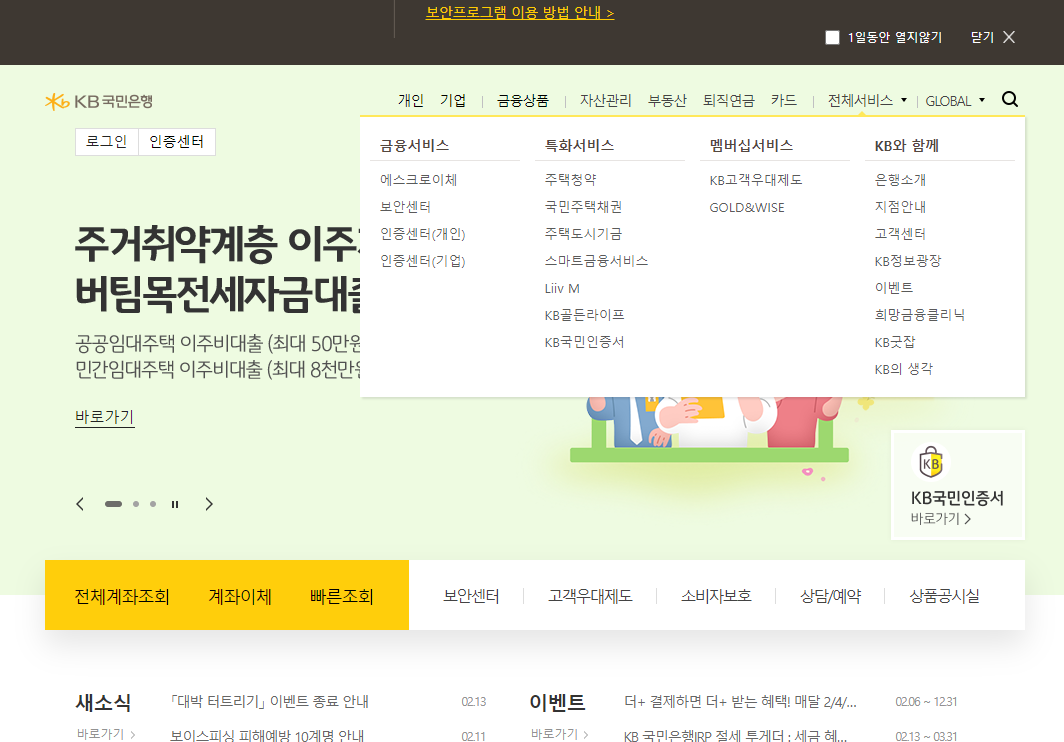The image size is (1064, 742).
Task: Open KB고객우대제도 link
Action: pos(756,180)
